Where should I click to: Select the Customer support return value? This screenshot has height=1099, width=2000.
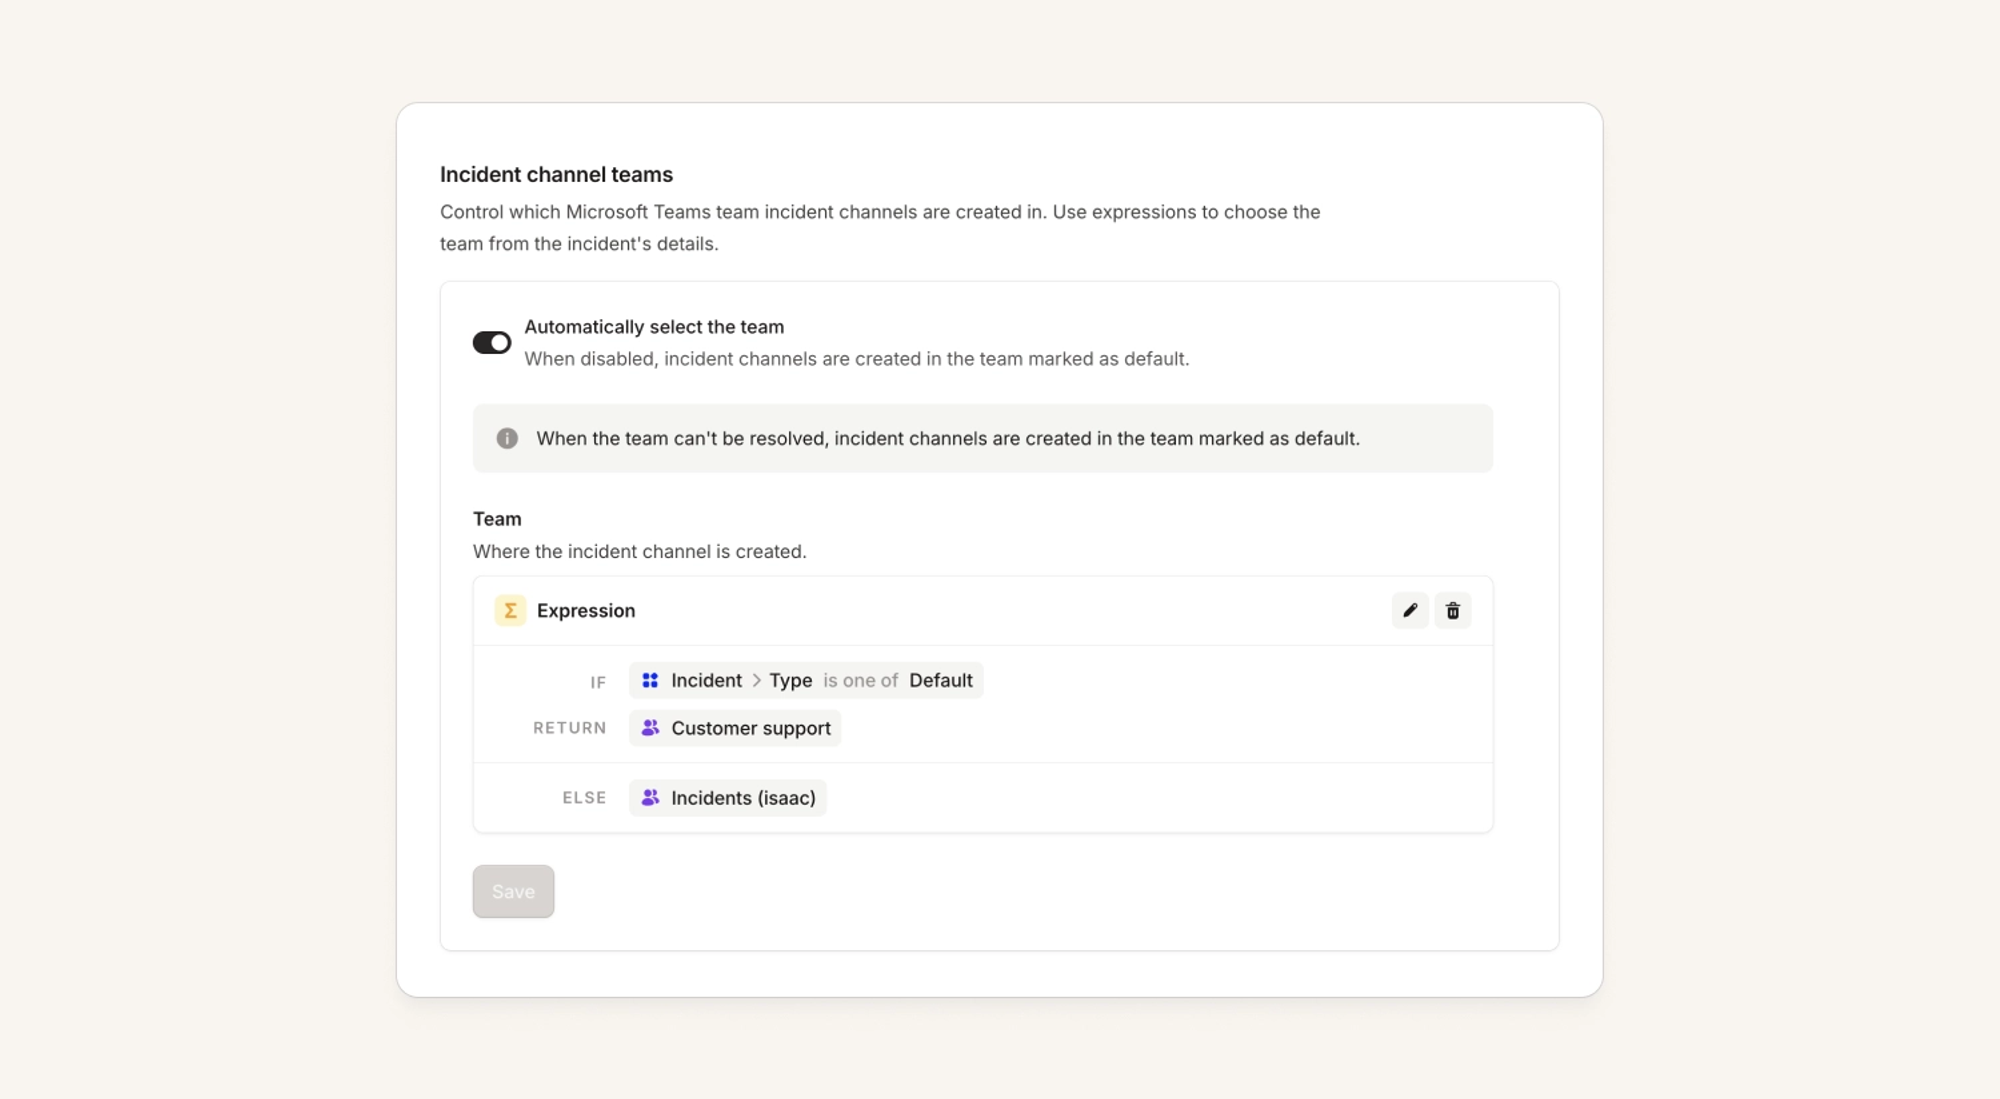(x=735, y=728)
